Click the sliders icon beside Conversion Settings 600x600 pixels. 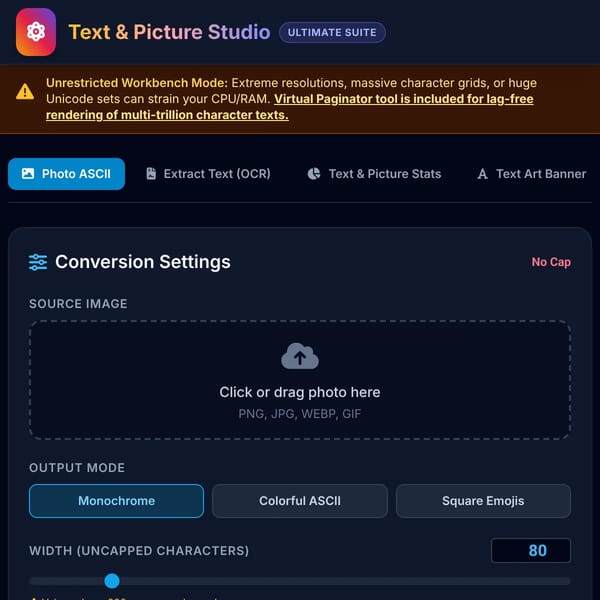click(x=38, y=262)
